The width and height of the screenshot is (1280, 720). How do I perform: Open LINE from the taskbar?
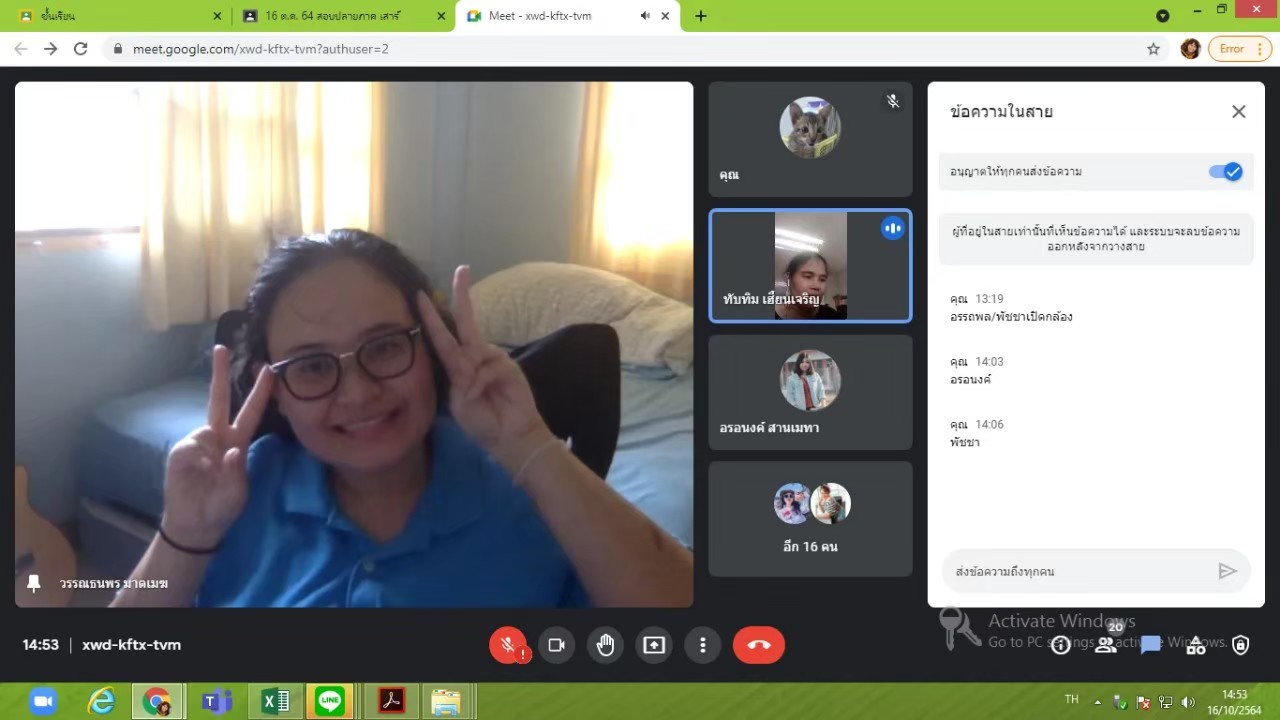pyautogui.click(x=330, y=701)
